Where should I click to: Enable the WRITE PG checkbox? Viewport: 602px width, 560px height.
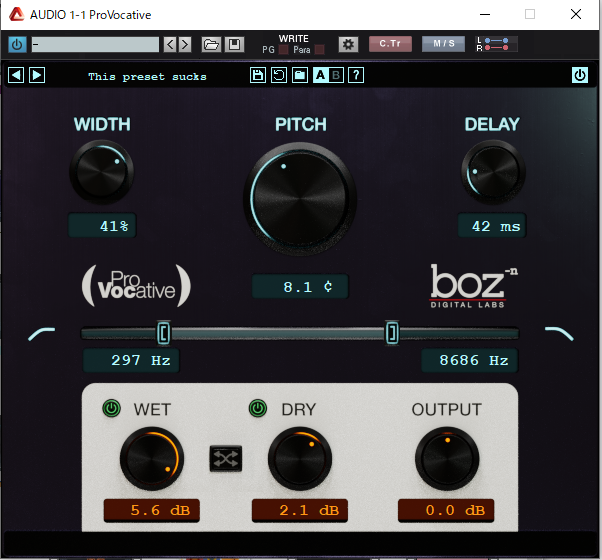[x=283, y=50]
